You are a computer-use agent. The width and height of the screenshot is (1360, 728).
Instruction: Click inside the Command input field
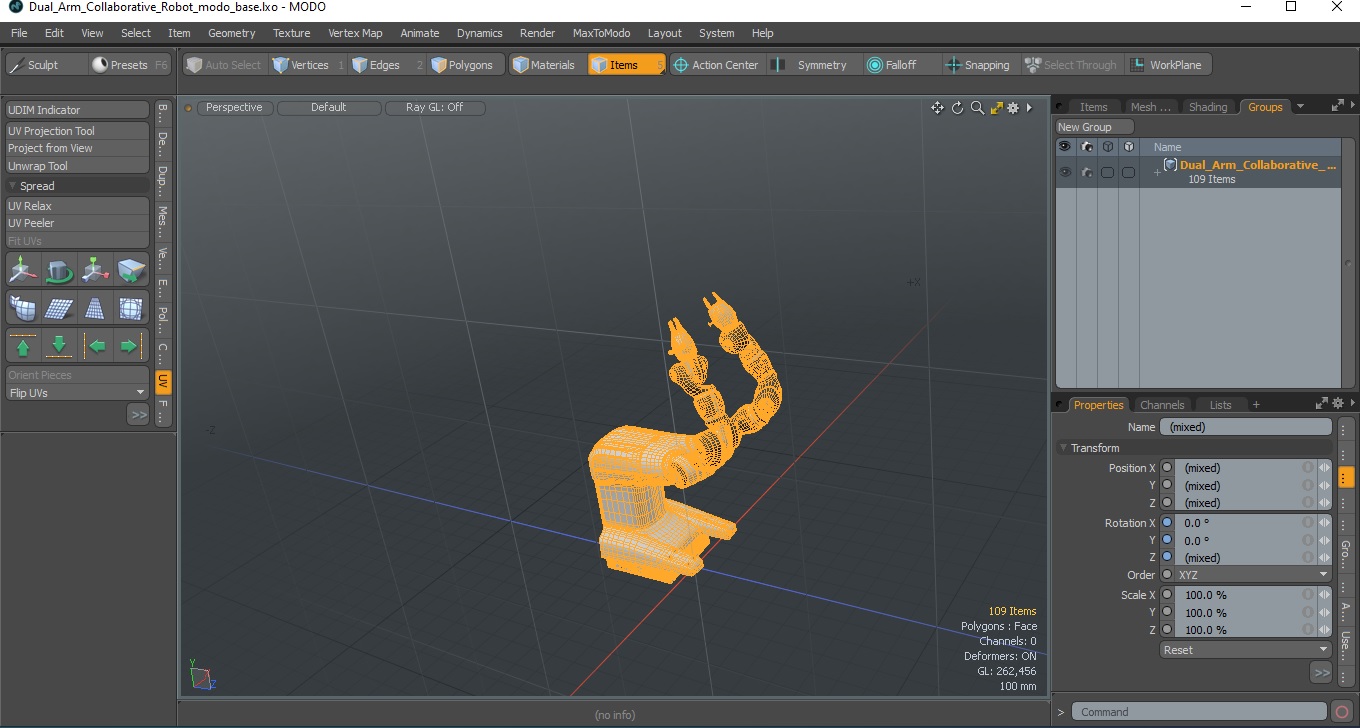[1201, 712]
